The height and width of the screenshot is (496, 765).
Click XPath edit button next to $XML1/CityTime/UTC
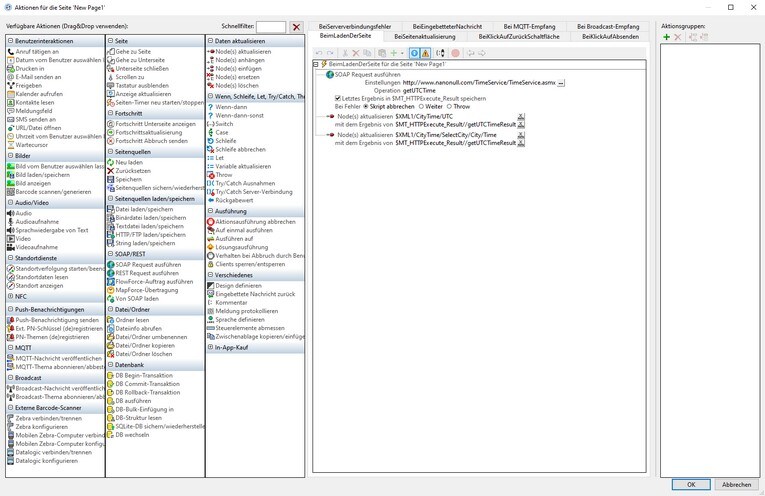522,116
